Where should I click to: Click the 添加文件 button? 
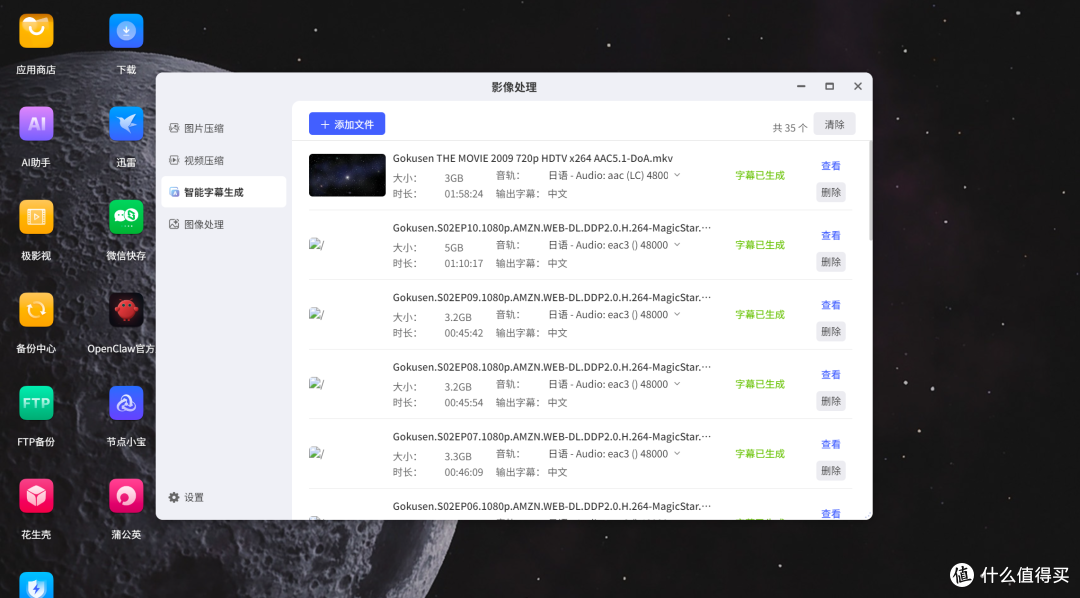pyautogui.click(x=347, y=124)
